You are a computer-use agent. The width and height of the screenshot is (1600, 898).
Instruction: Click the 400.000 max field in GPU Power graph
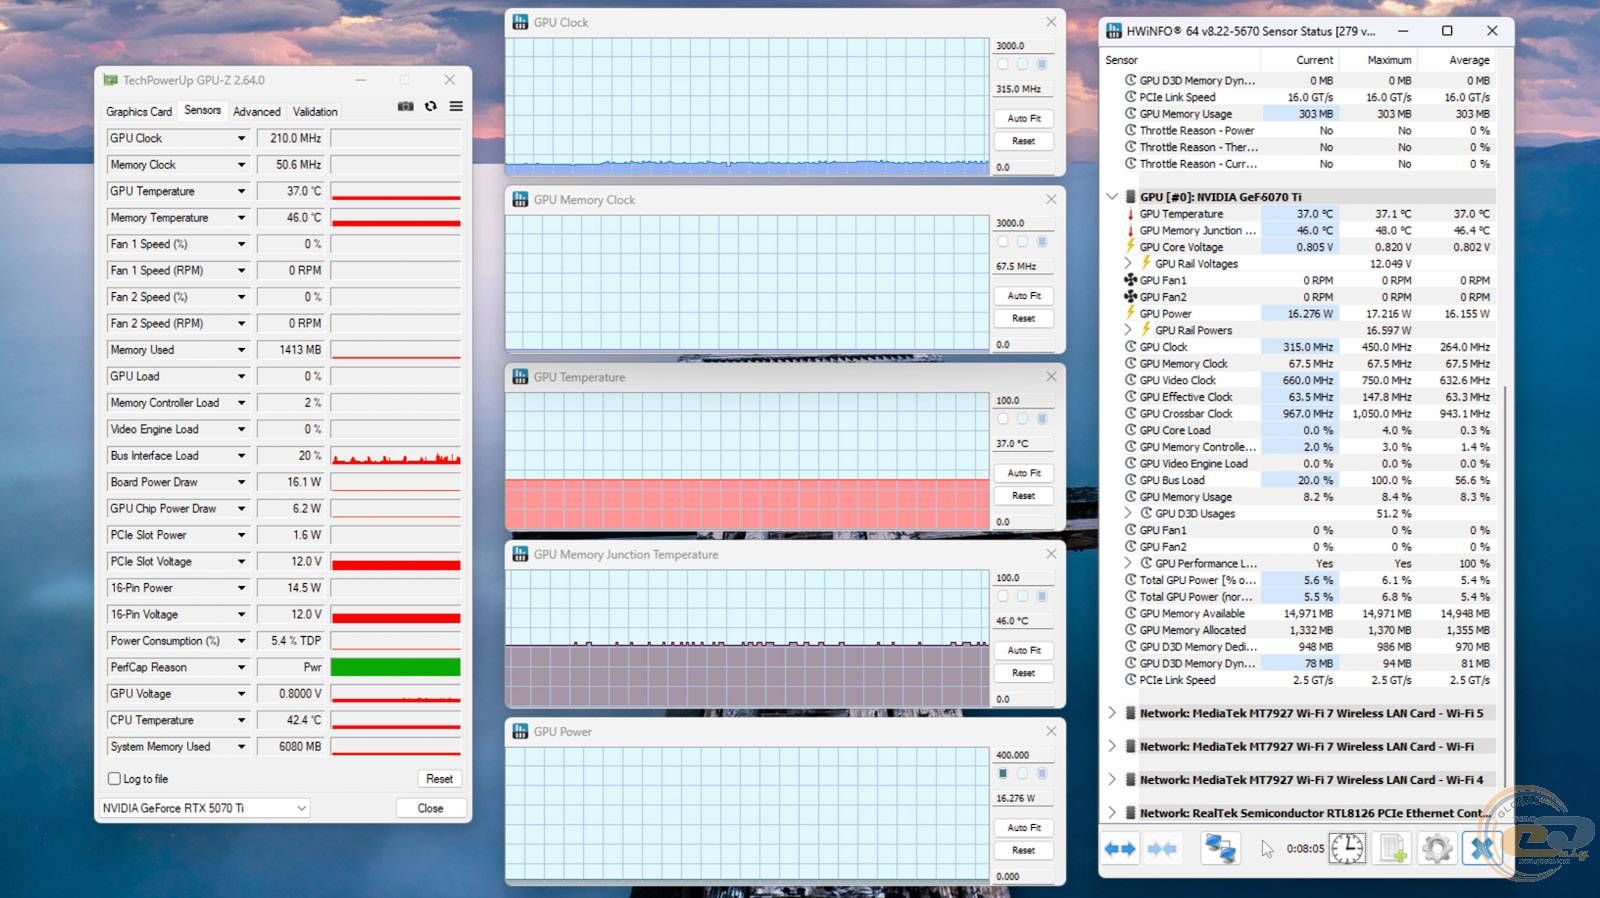pyautogui.click(x=1024, y=755)
